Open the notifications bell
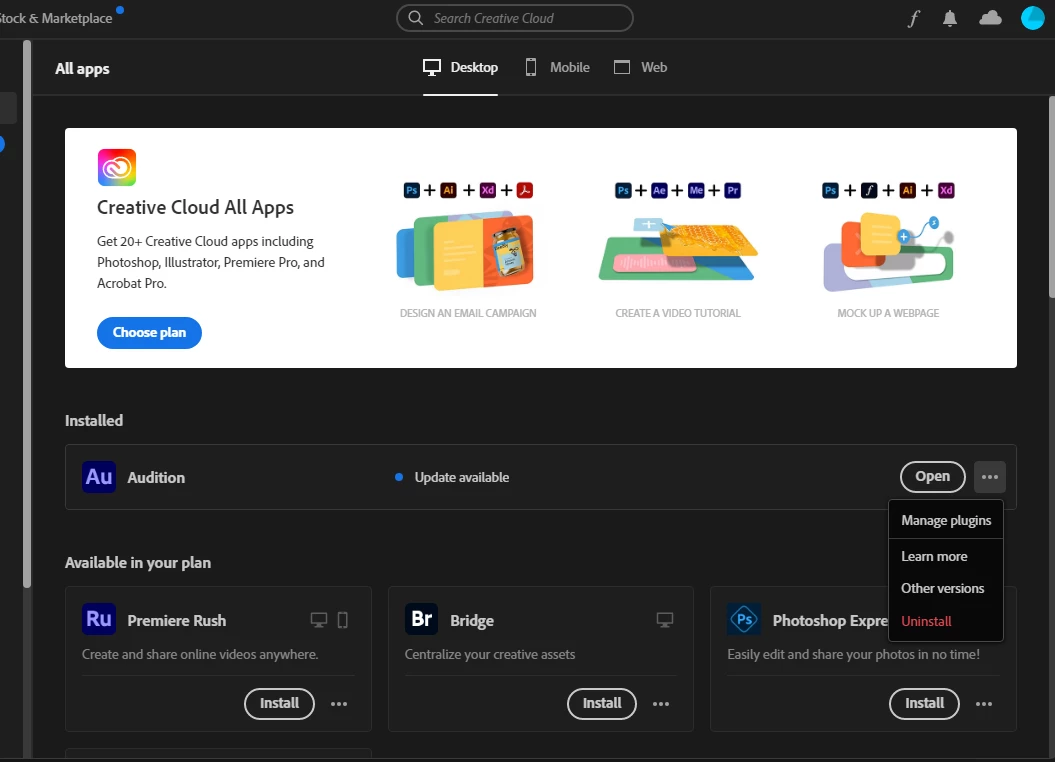The width and height of the screenshot is (1055, 762). click(x=949, y=18)
